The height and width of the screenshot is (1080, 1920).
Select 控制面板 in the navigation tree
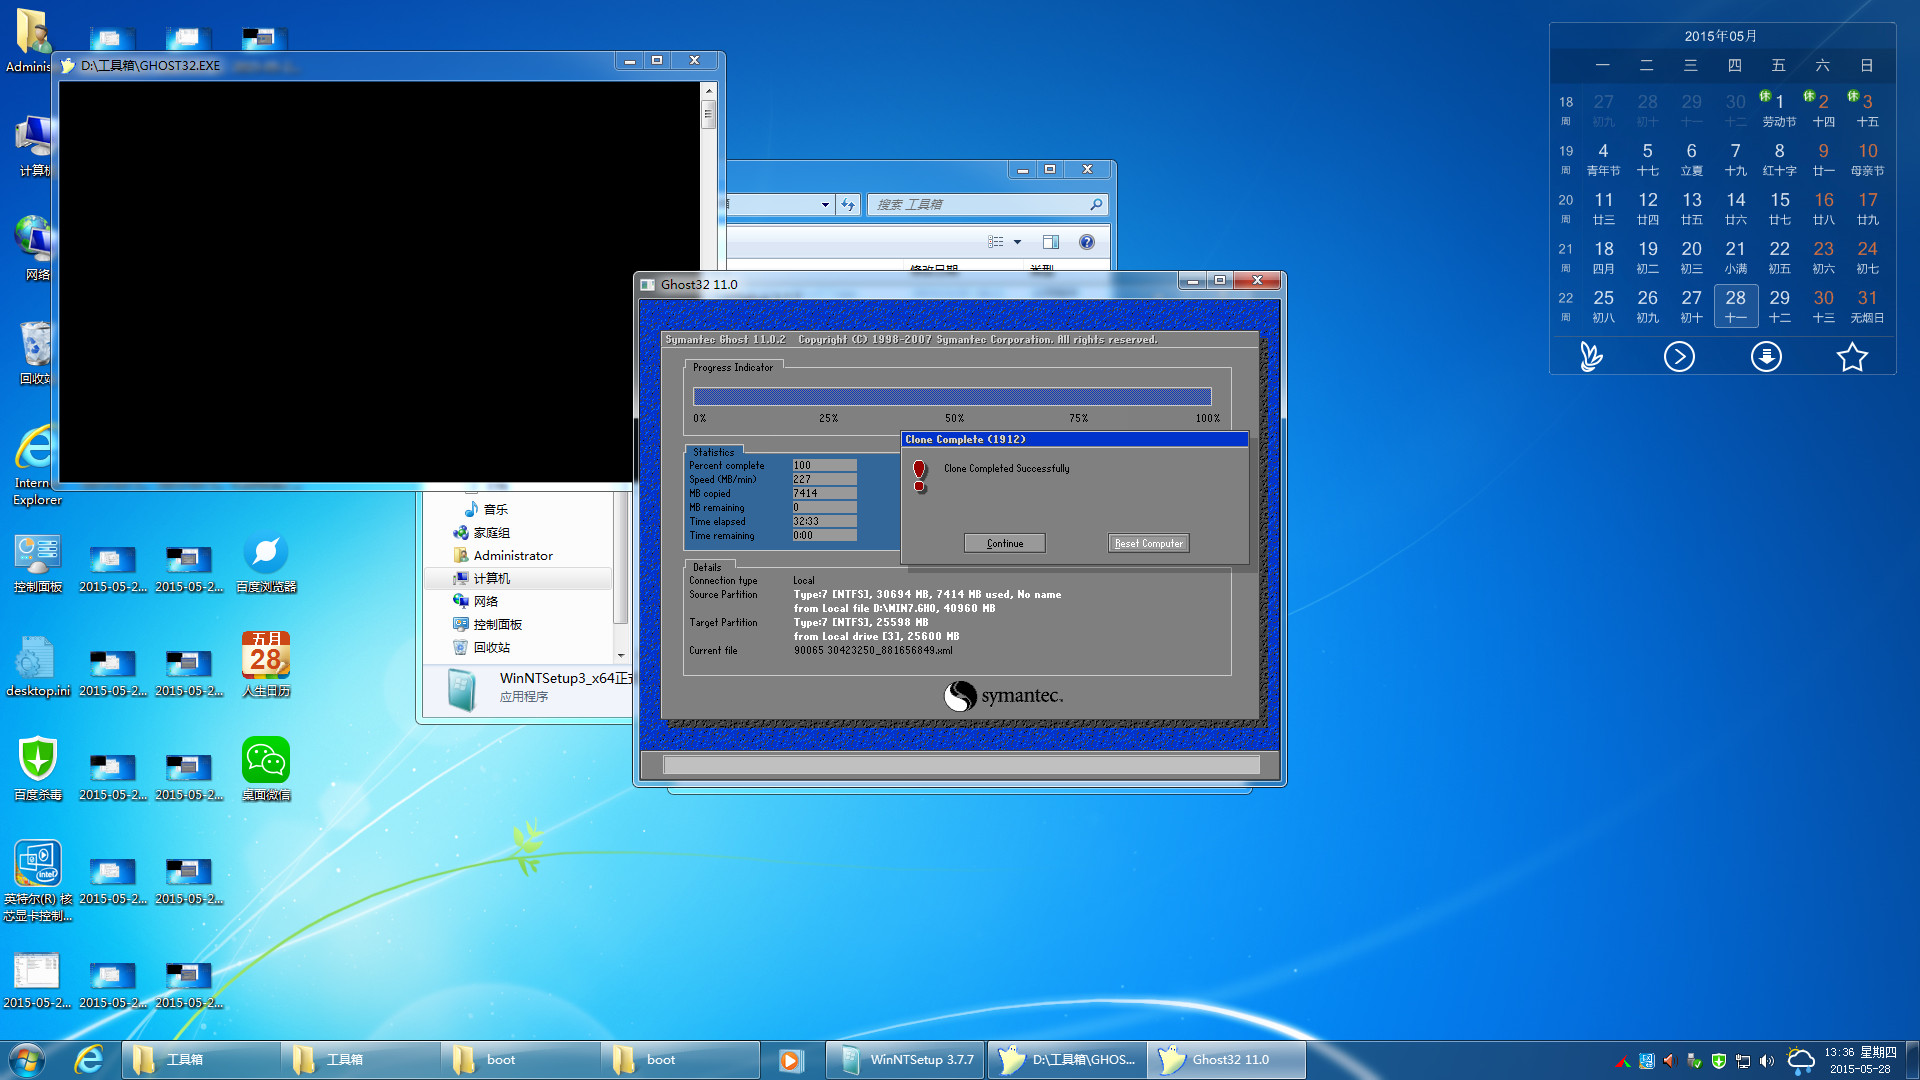(x=488, y=624)
